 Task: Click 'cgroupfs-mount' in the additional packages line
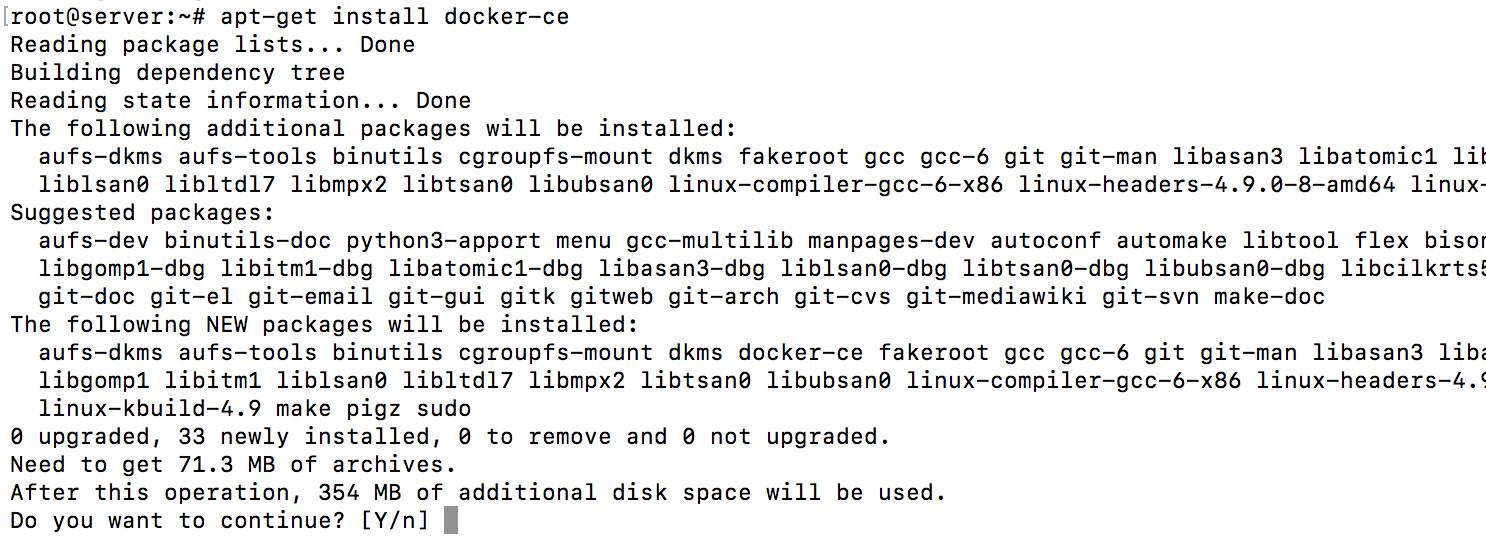tap(555, 157)
